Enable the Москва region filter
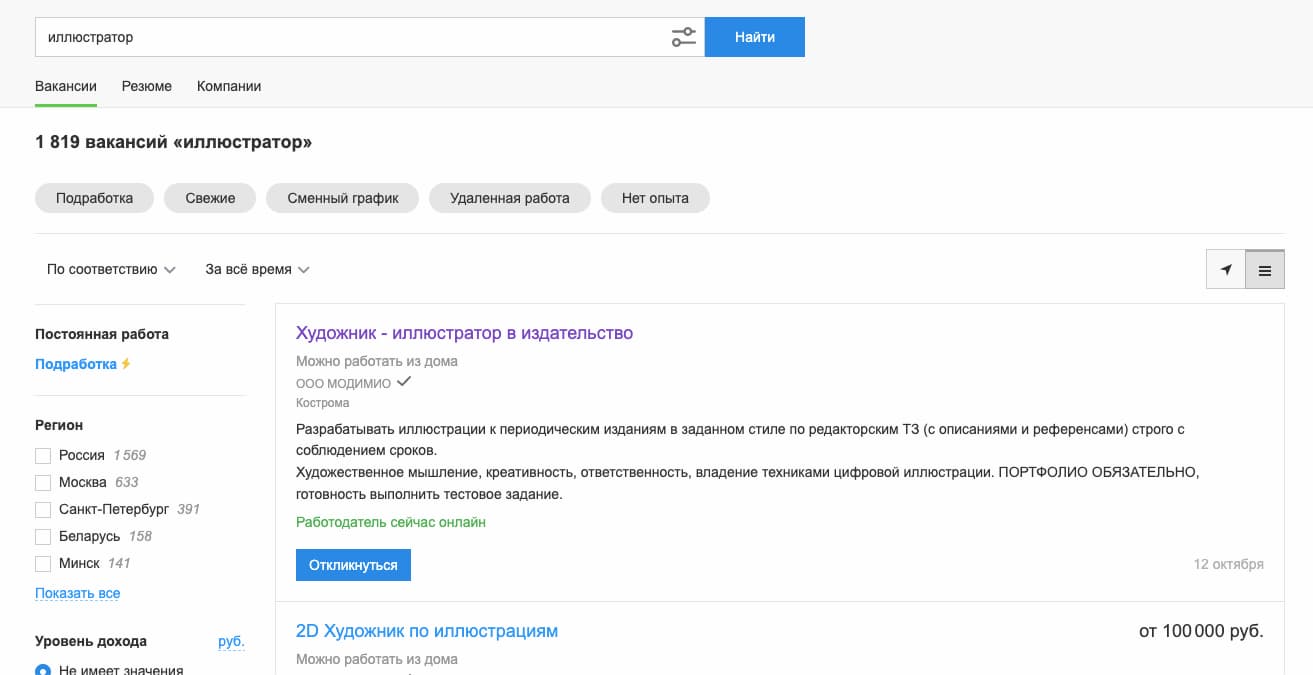The width and height of the screenshot is (1313, 675). (x=43, y=482)
